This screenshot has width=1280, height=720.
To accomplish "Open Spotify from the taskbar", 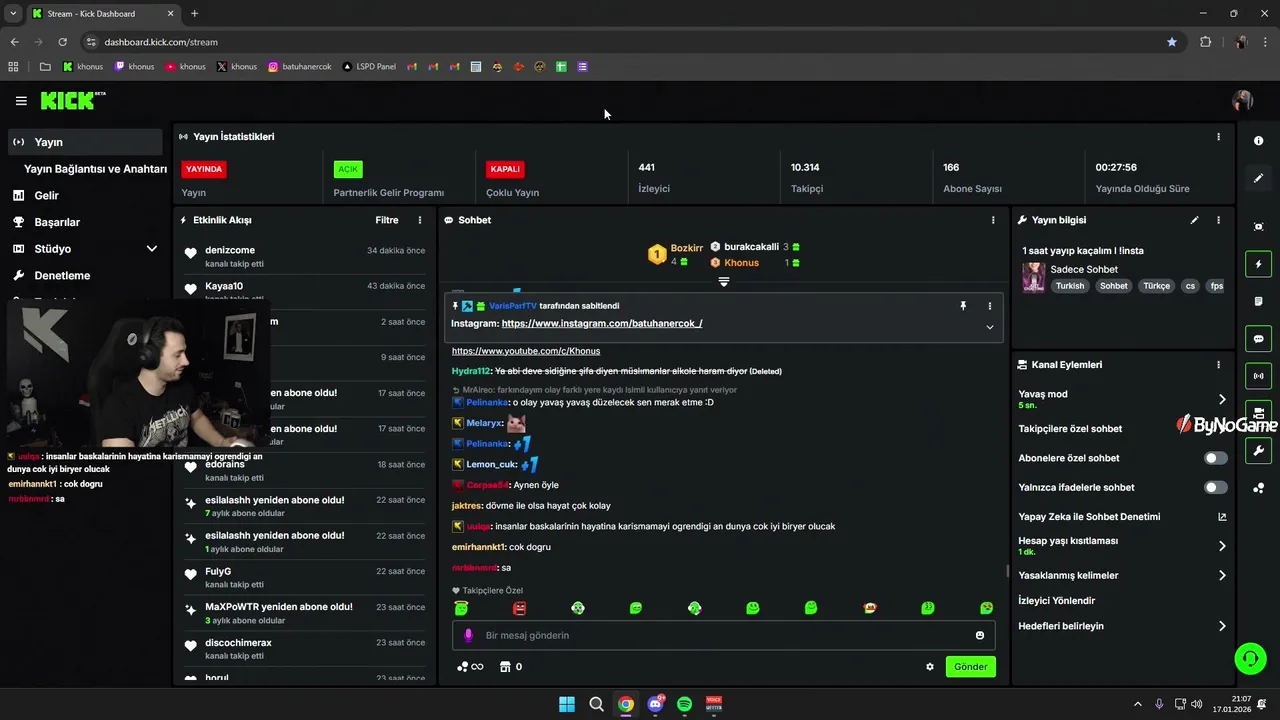I will point(684,704).
